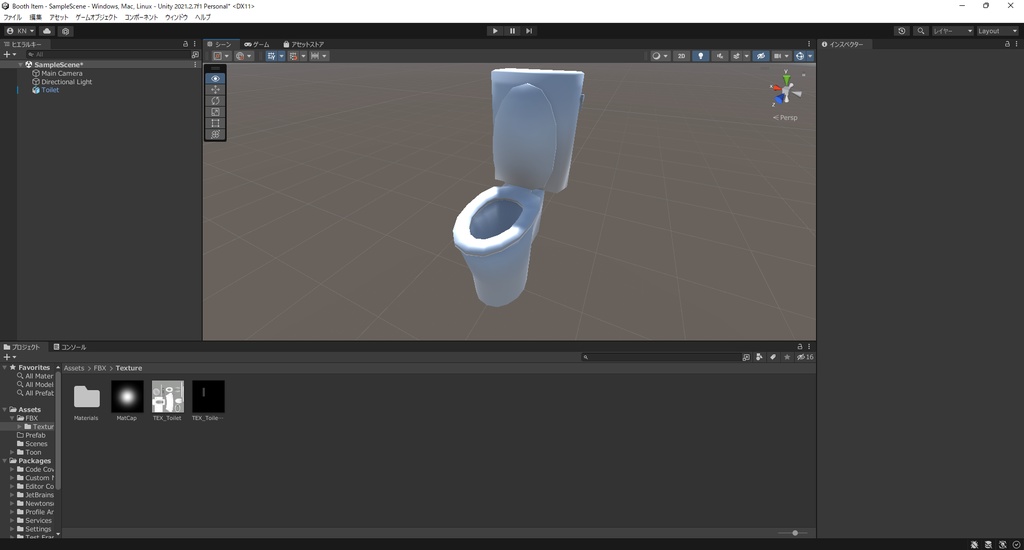This screenshot has width=1024, height=550.
Task: Click the search by type icon in Project panel
Action: (x=759, y=357)
